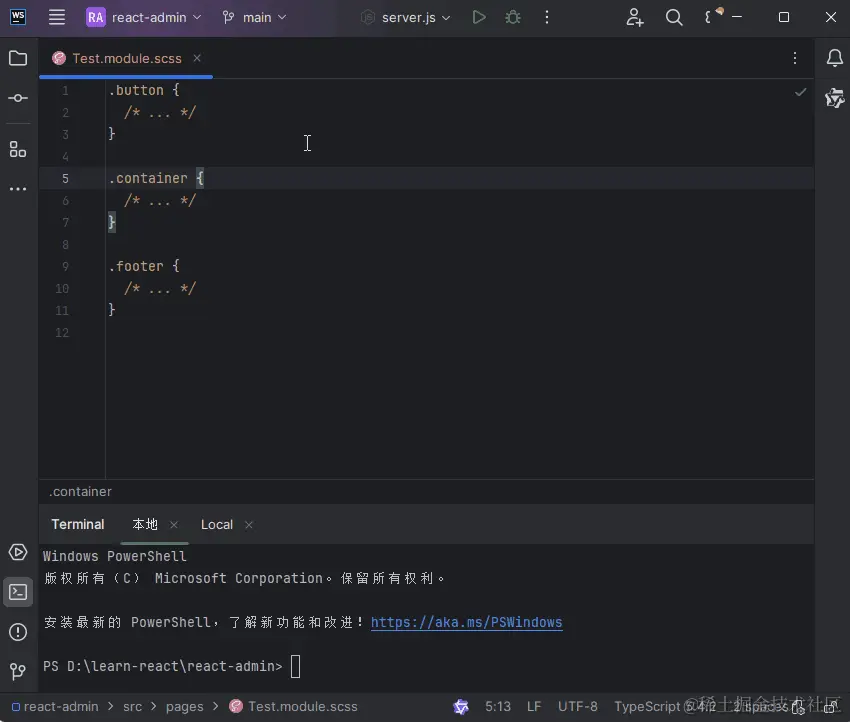Image resolution: width=850 pixels, height=722 pixels.
Task: Open Code With Me add-user icon
Action: 635,17
